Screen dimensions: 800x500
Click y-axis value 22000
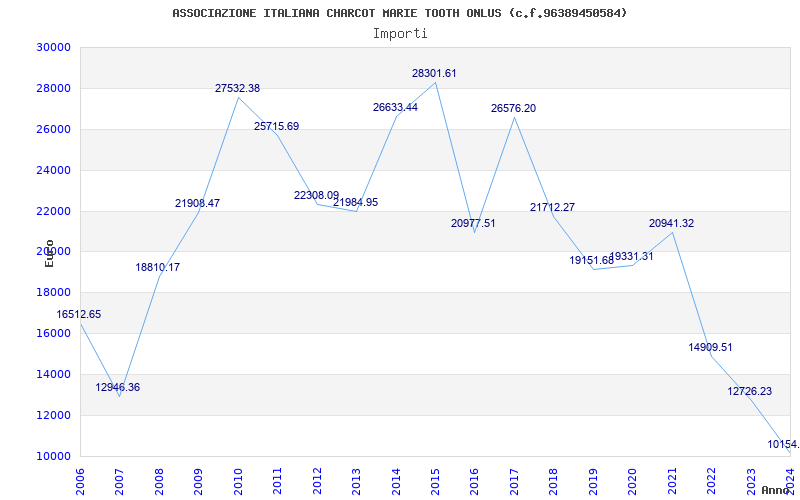pyautogui.click(x=53, y=211)
